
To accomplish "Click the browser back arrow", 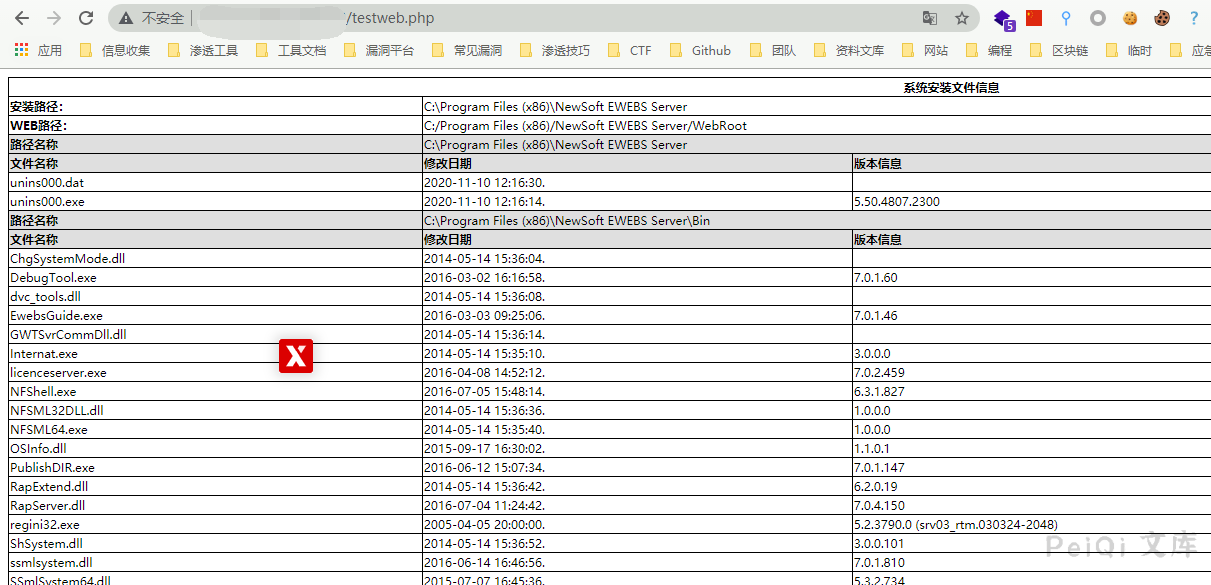I will pos(21,18).
